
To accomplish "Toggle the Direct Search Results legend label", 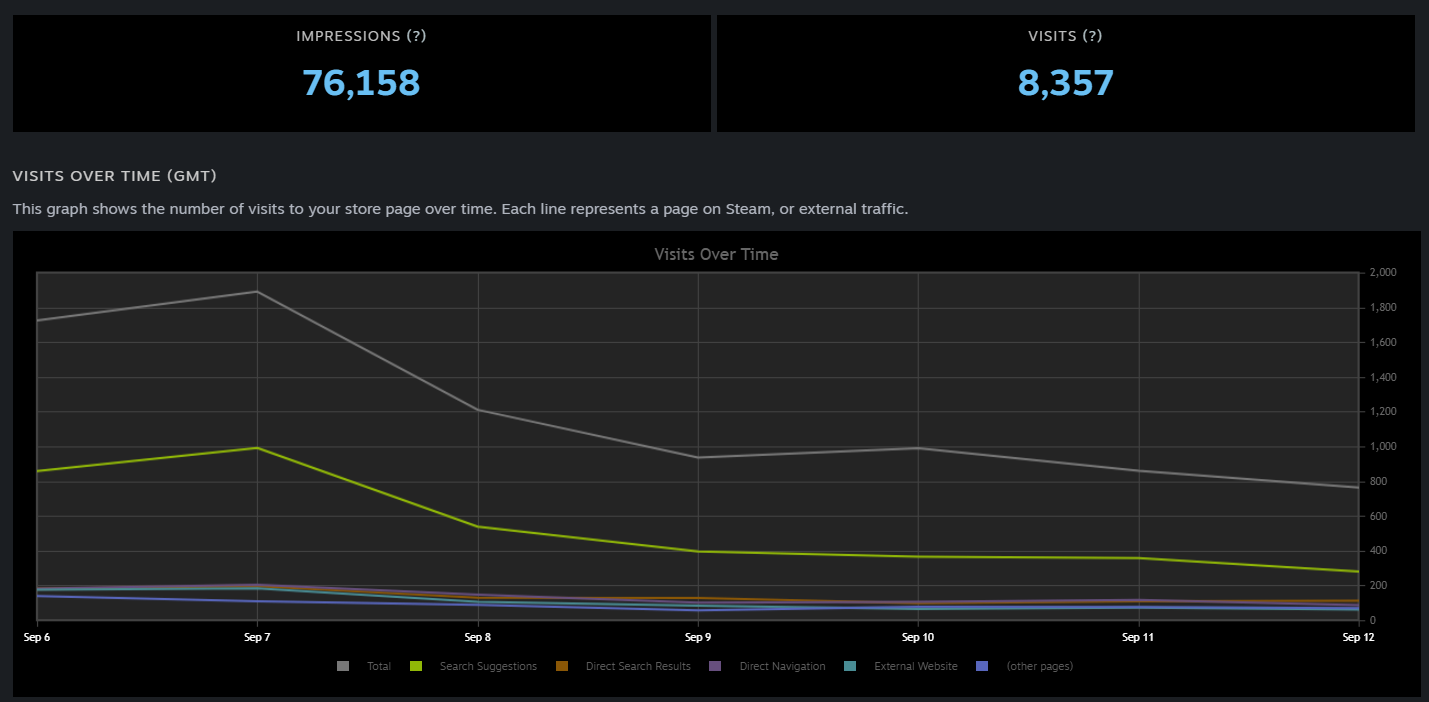I will tap(638, 666).
